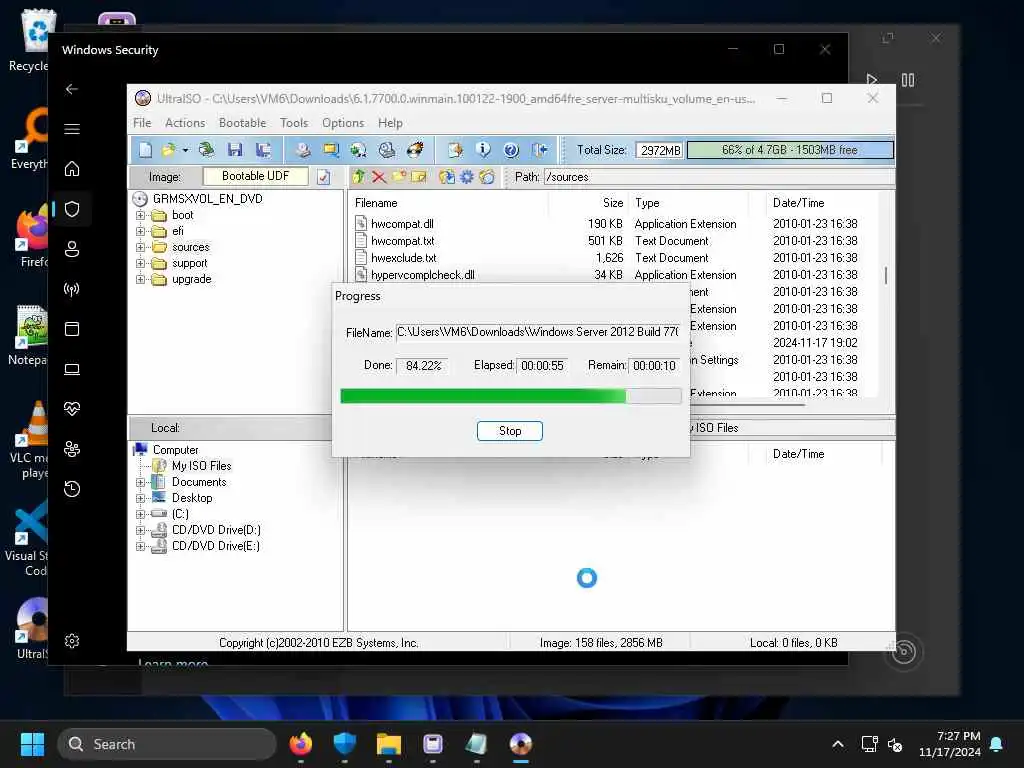
Task: Expand the sources folder node
Action: tap(140, 247)
